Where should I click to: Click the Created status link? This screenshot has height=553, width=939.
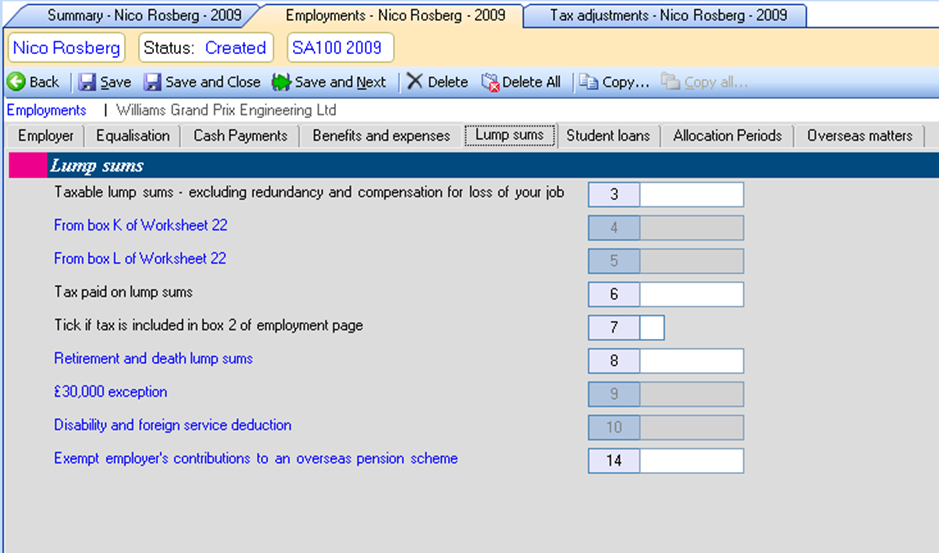point(235,48)
